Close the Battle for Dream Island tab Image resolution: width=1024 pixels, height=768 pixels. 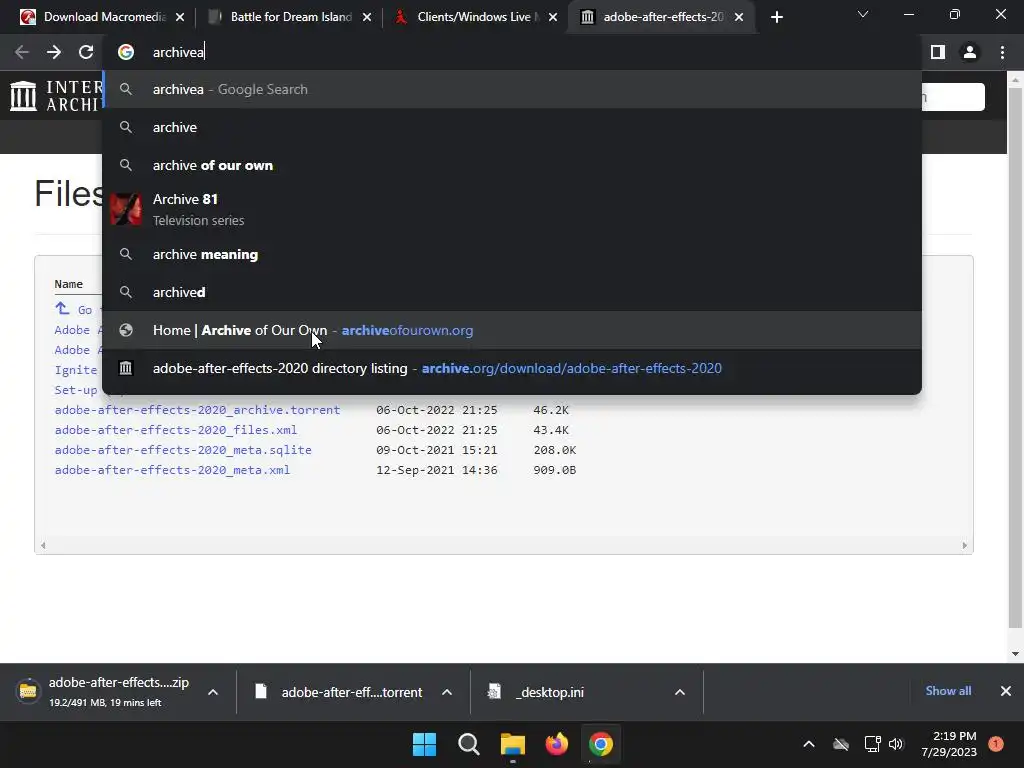pos(367,17)
